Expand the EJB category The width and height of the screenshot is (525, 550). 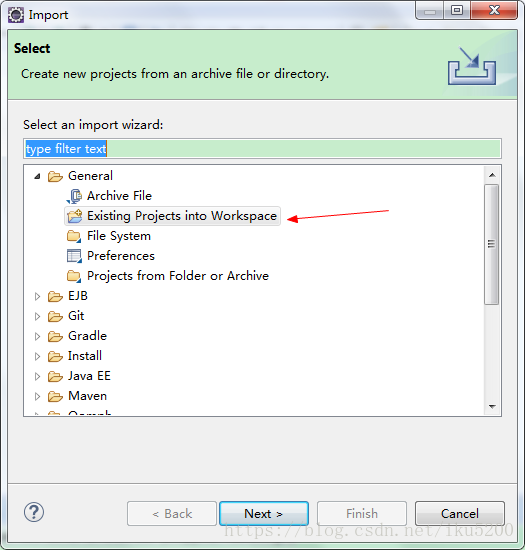point(37,296)
